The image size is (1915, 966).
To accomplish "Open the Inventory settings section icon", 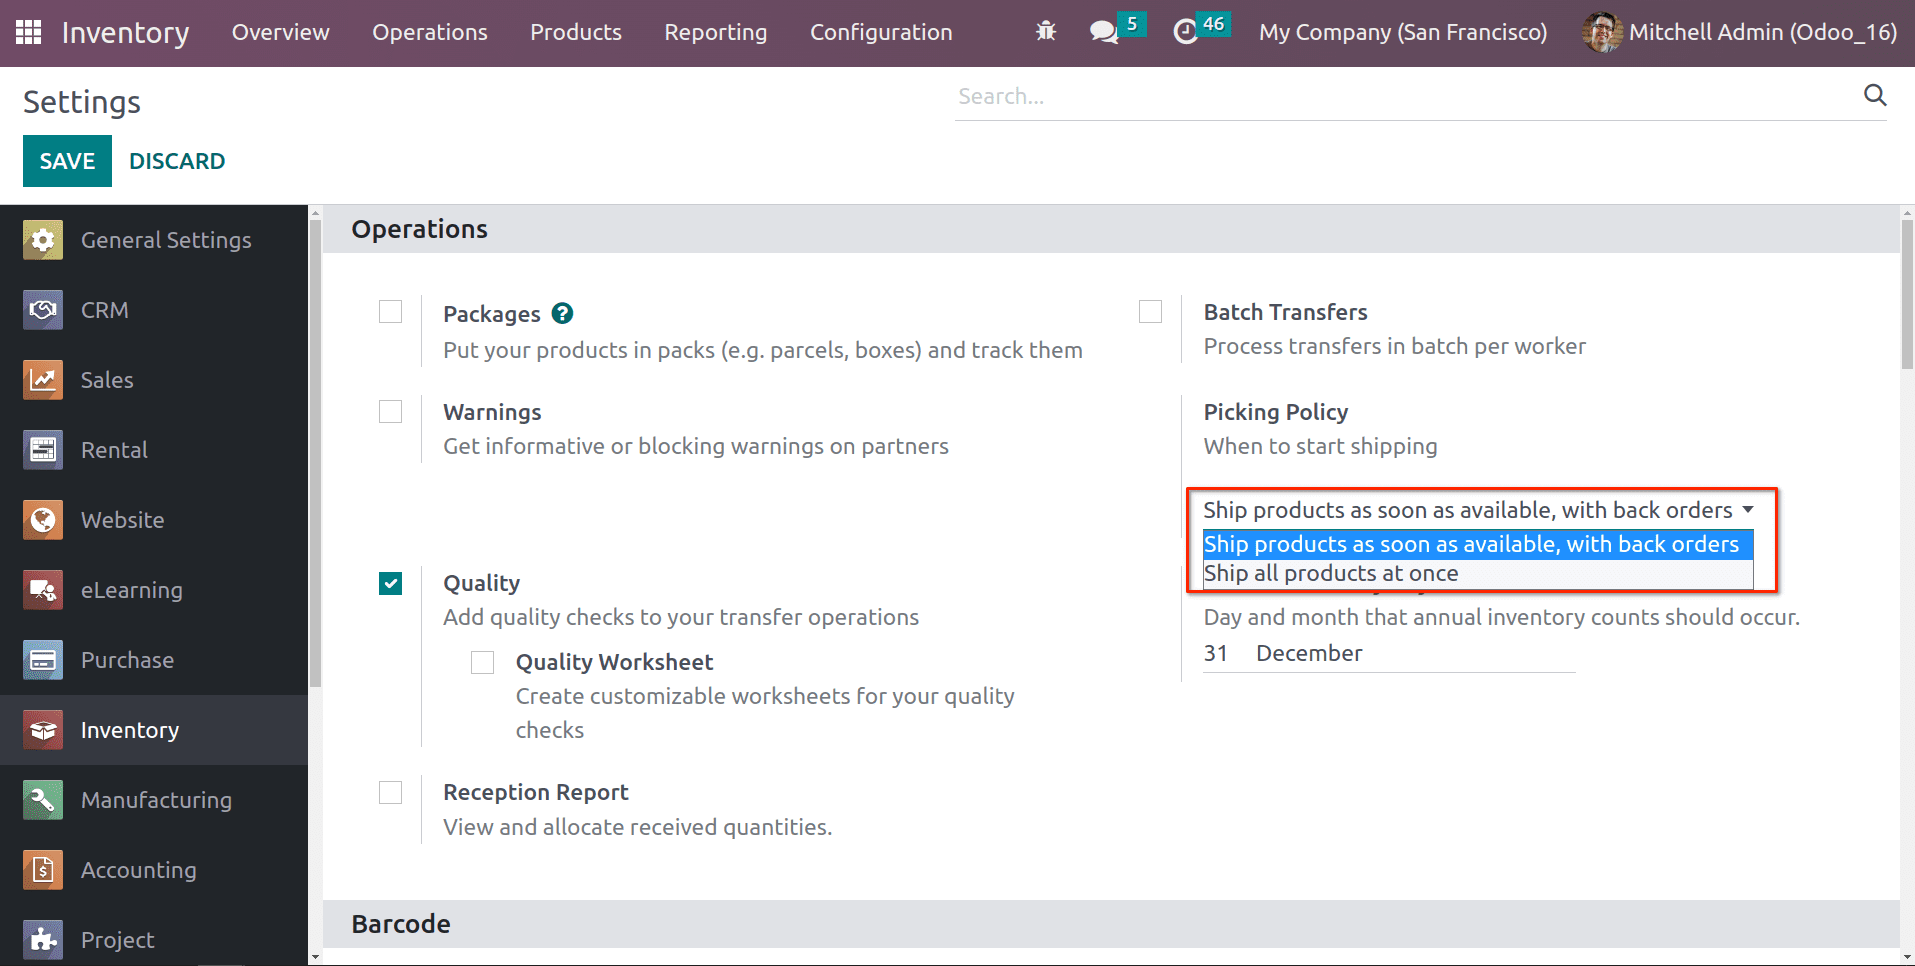I will pos(42,730).
